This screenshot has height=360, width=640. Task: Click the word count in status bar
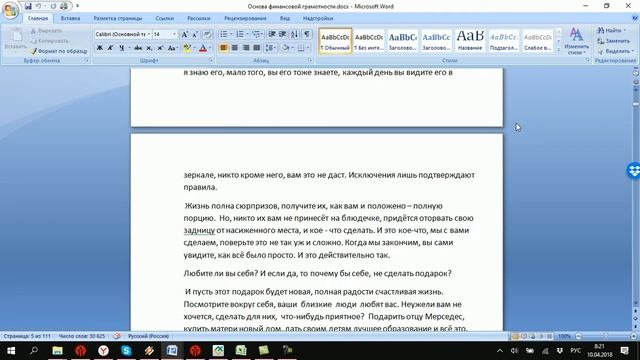coord(82,336)
